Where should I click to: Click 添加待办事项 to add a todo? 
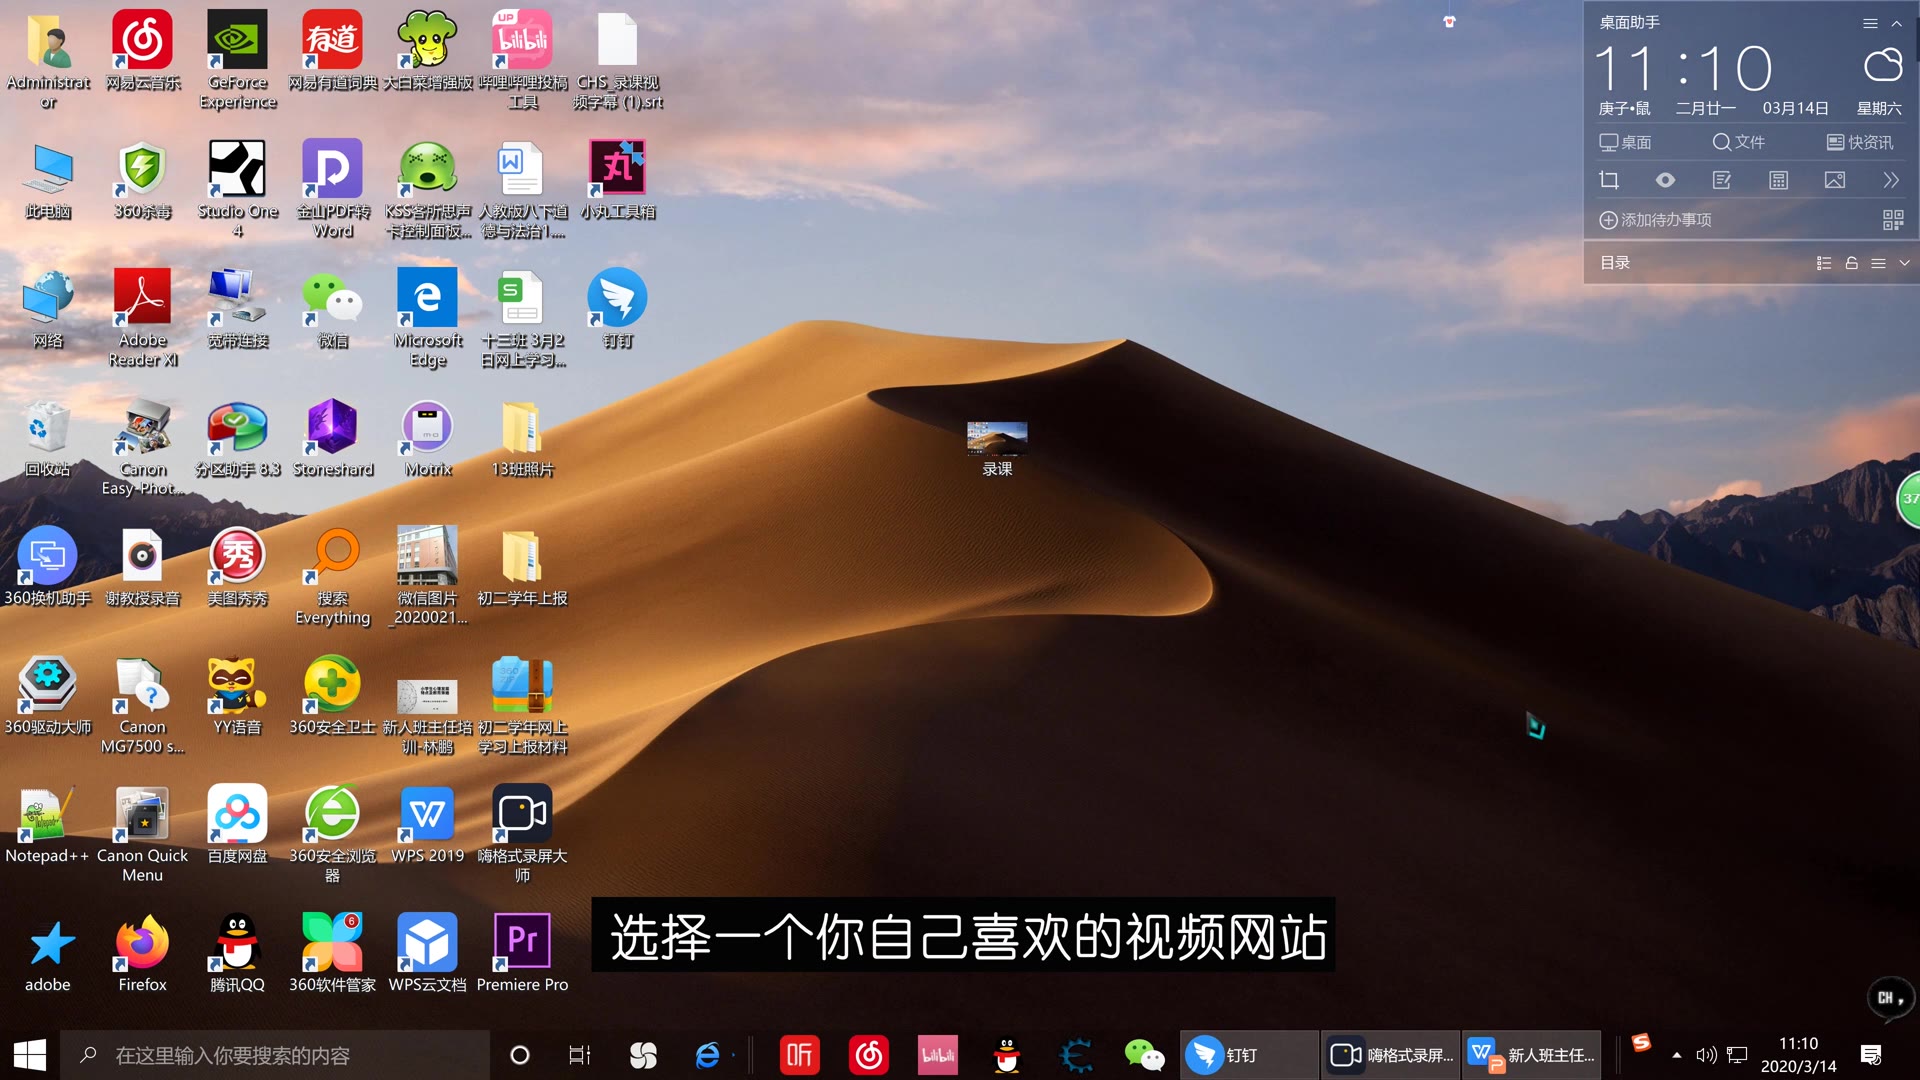coord(1655,219)
